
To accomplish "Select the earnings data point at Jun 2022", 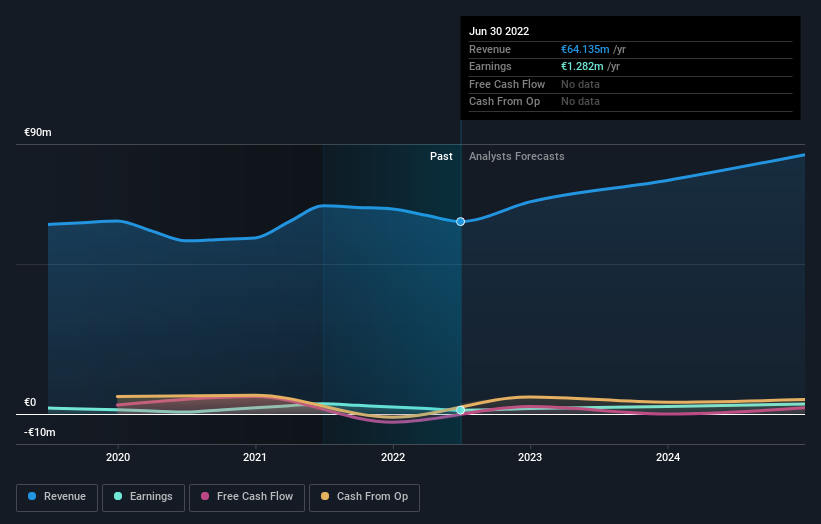I will [x=460, y=410].
